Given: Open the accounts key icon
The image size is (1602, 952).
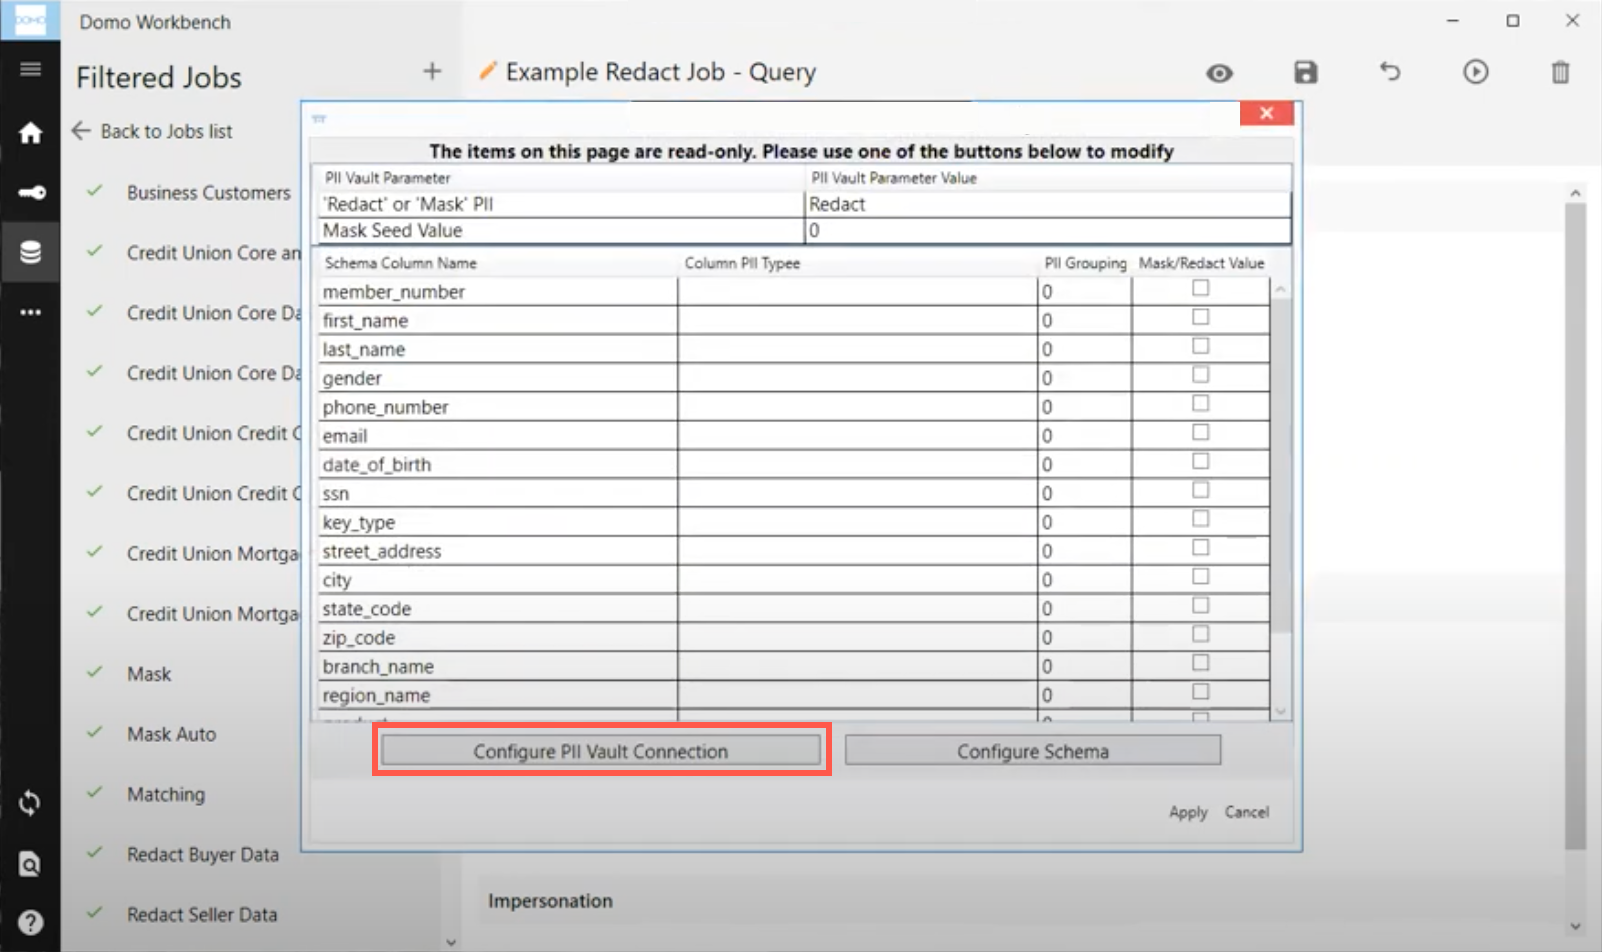Looking at the screenshot, I should [x=30, y=192].
